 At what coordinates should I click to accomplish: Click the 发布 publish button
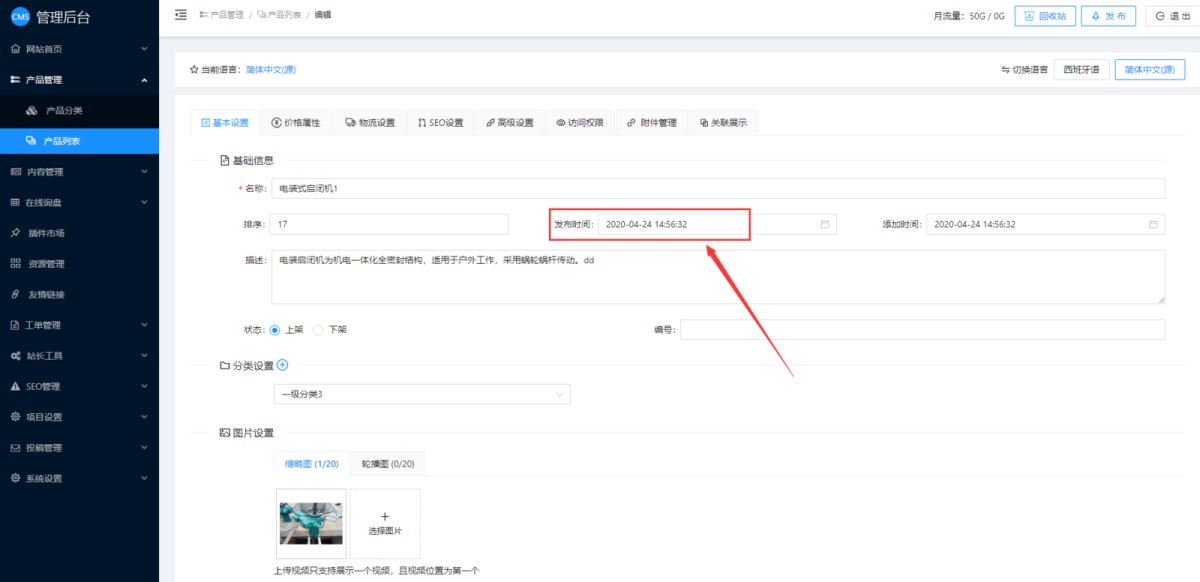coord(1108,16)
